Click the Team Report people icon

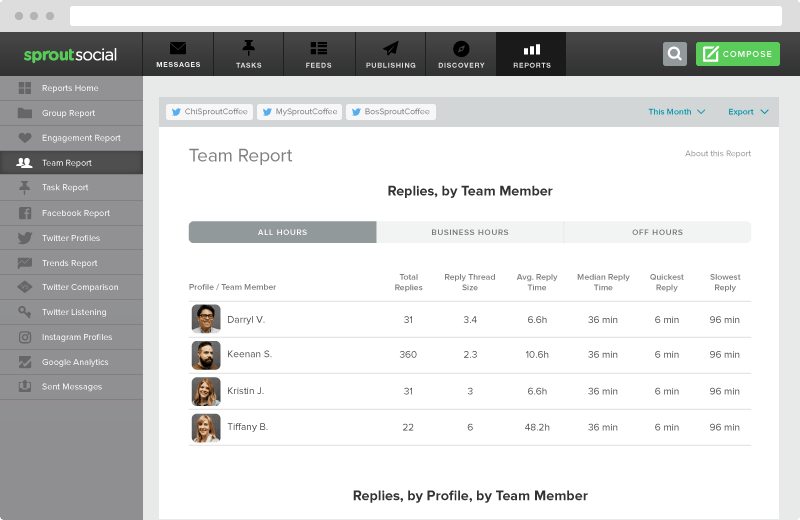pos(24,163)
